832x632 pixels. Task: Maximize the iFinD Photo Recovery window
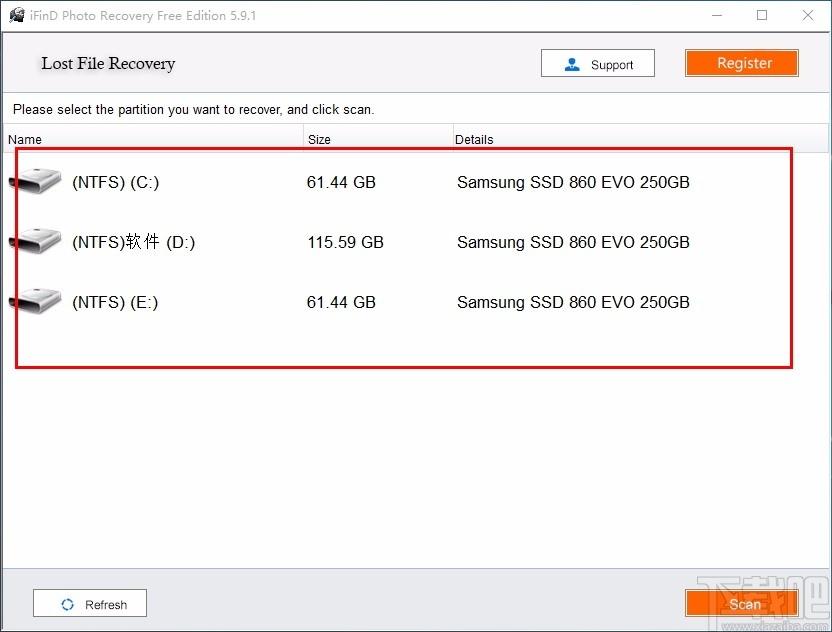pyautogui.click(x=762, y=15)
